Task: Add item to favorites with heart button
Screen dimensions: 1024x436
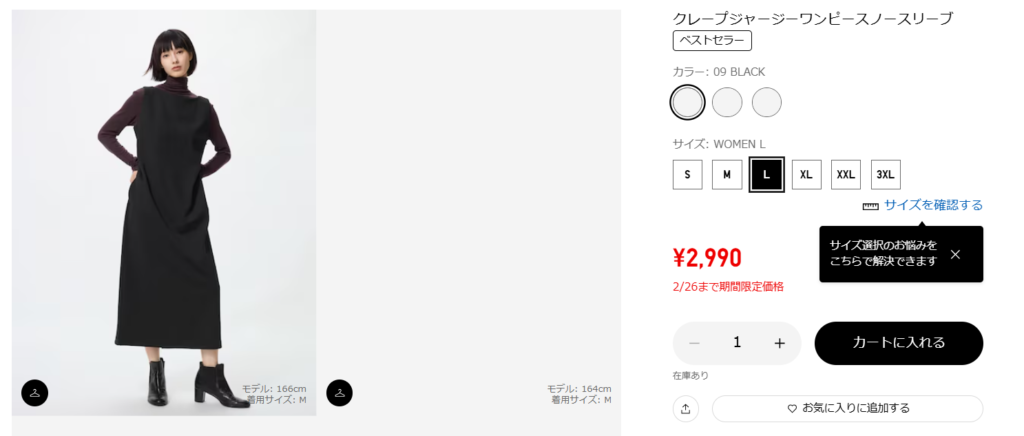Action: pos(847,408)
